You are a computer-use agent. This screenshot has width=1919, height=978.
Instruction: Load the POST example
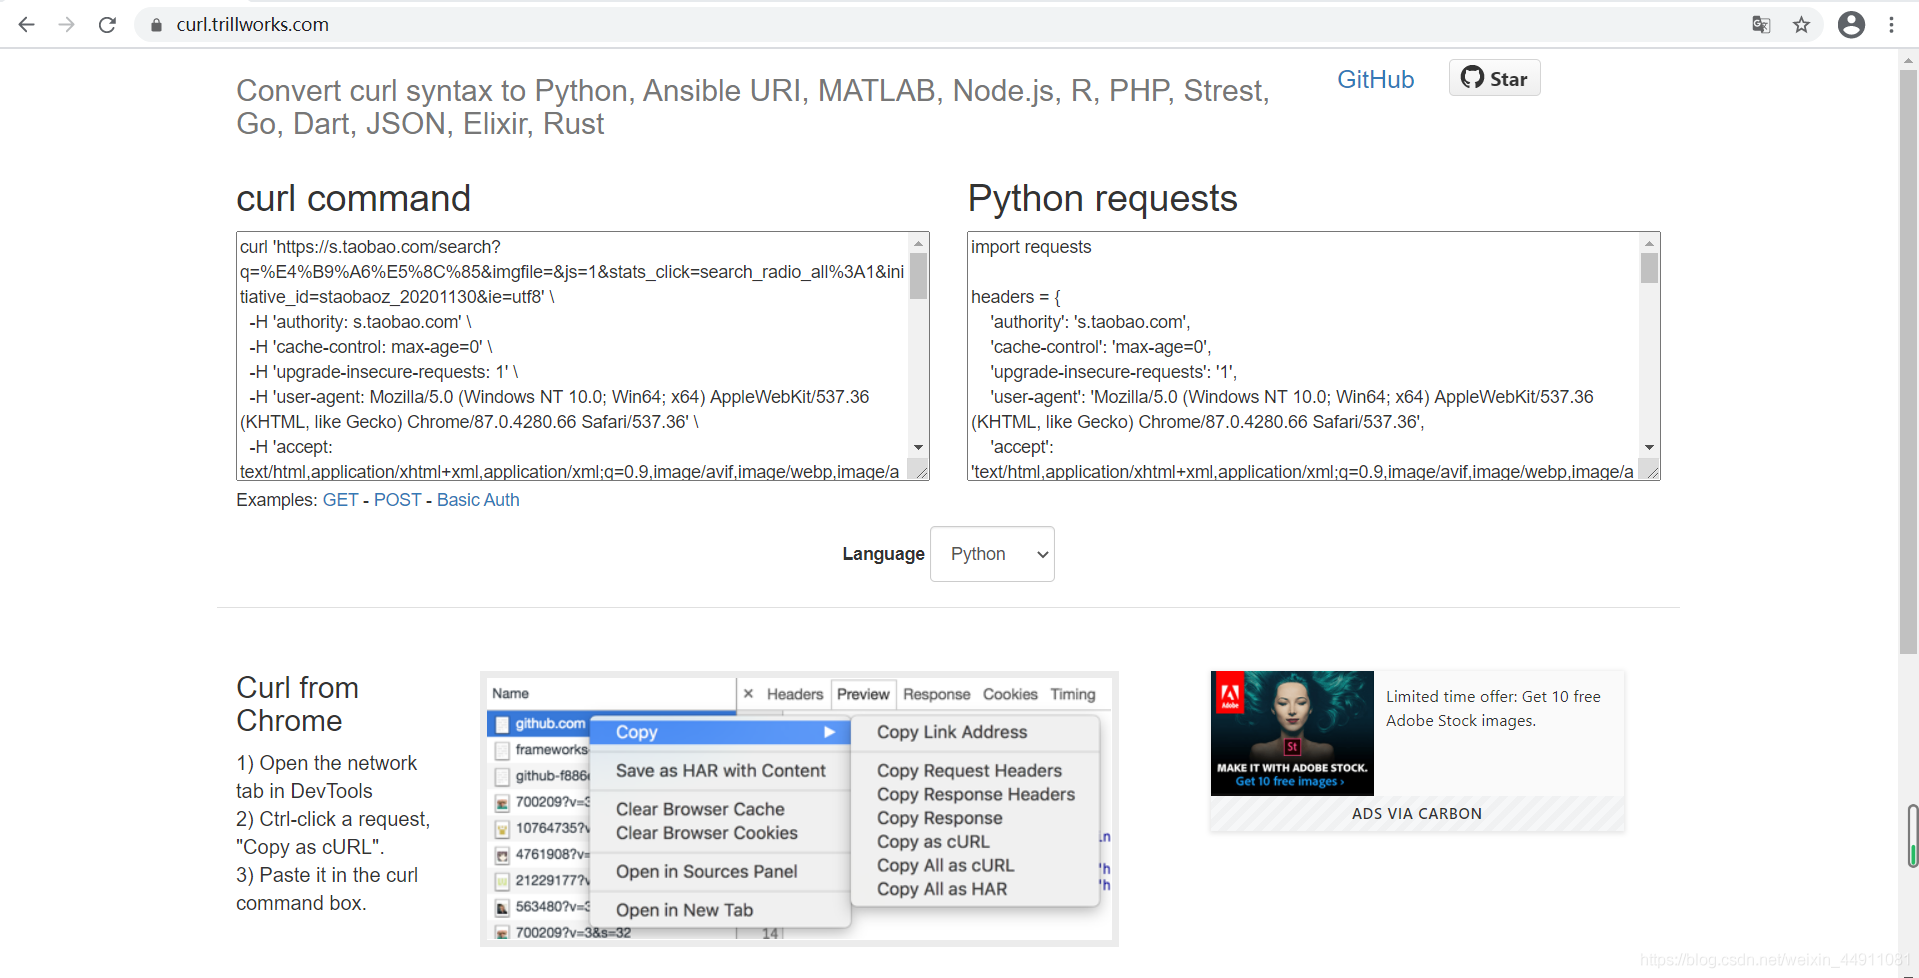coord(397,500)
